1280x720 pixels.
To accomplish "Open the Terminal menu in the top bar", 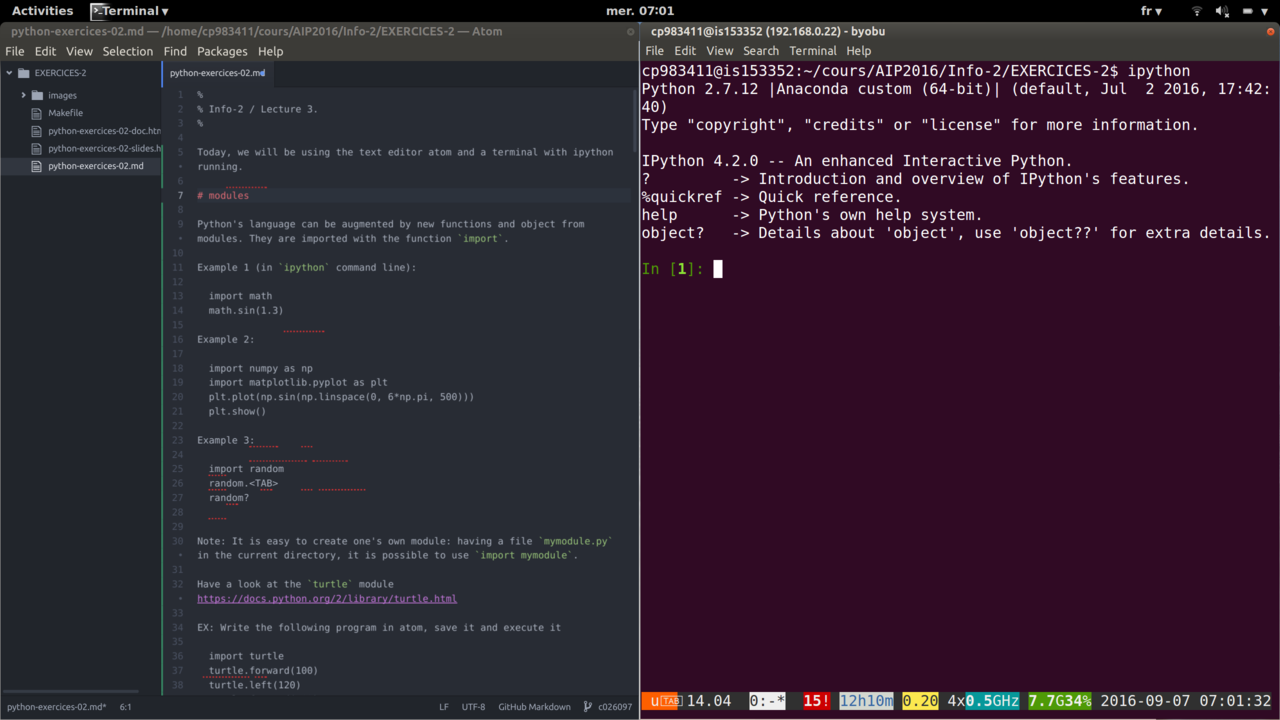I will (x=813, y=50).
